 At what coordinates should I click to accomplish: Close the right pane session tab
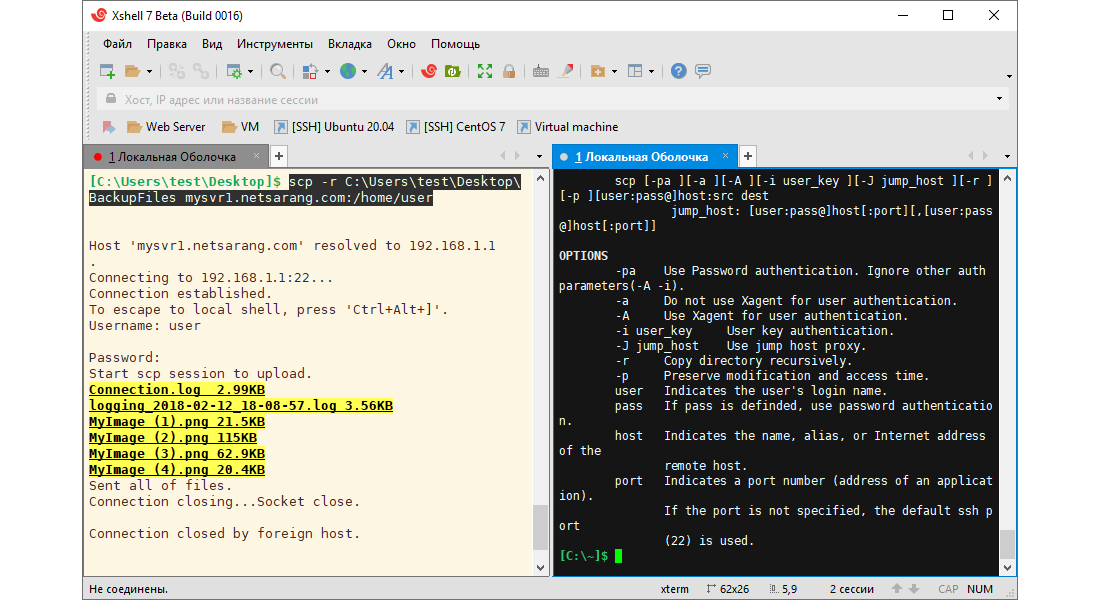[x=725, y=156]
